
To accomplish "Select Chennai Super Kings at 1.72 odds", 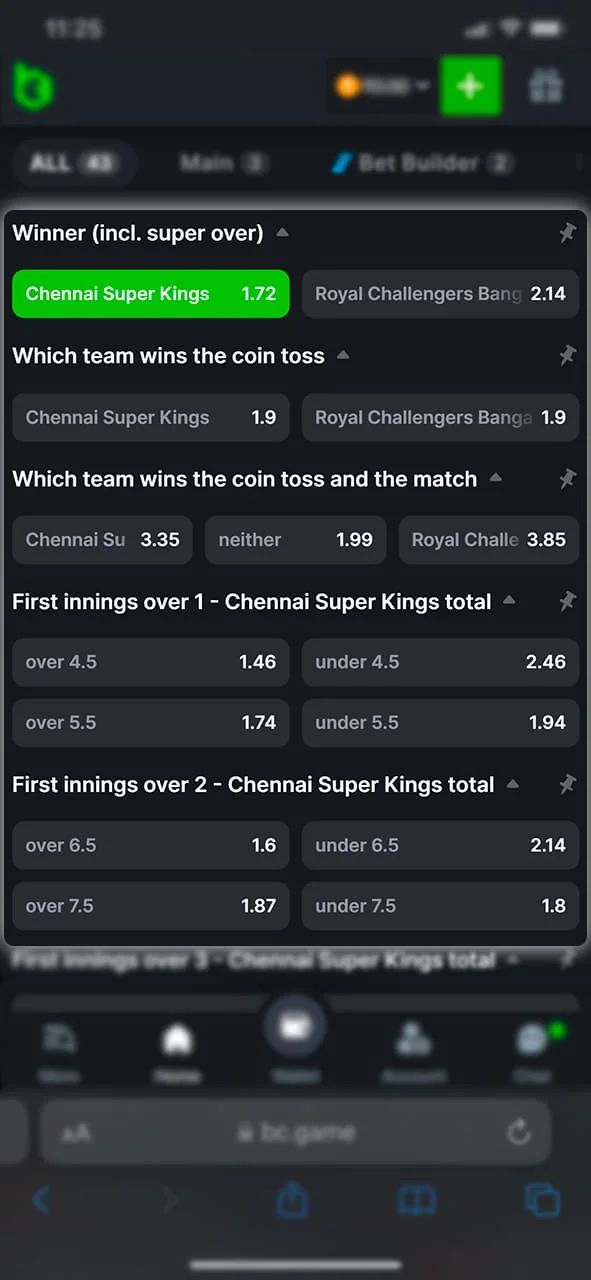I will pos(150,293).
